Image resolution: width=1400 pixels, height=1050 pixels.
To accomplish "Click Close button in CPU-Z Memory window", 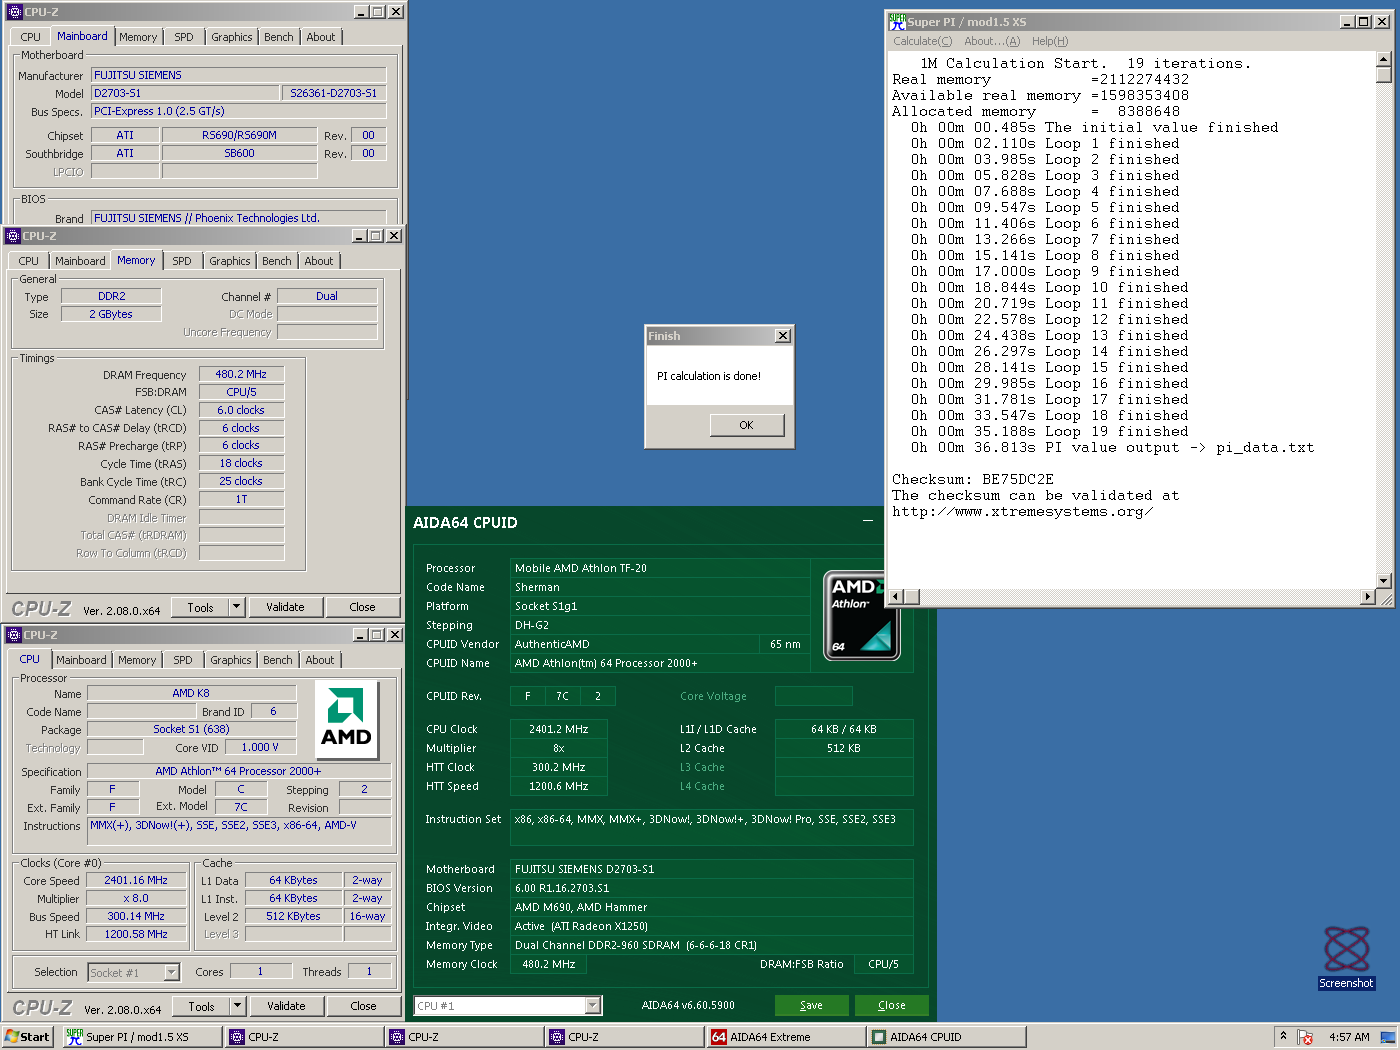I will point(362,607).
